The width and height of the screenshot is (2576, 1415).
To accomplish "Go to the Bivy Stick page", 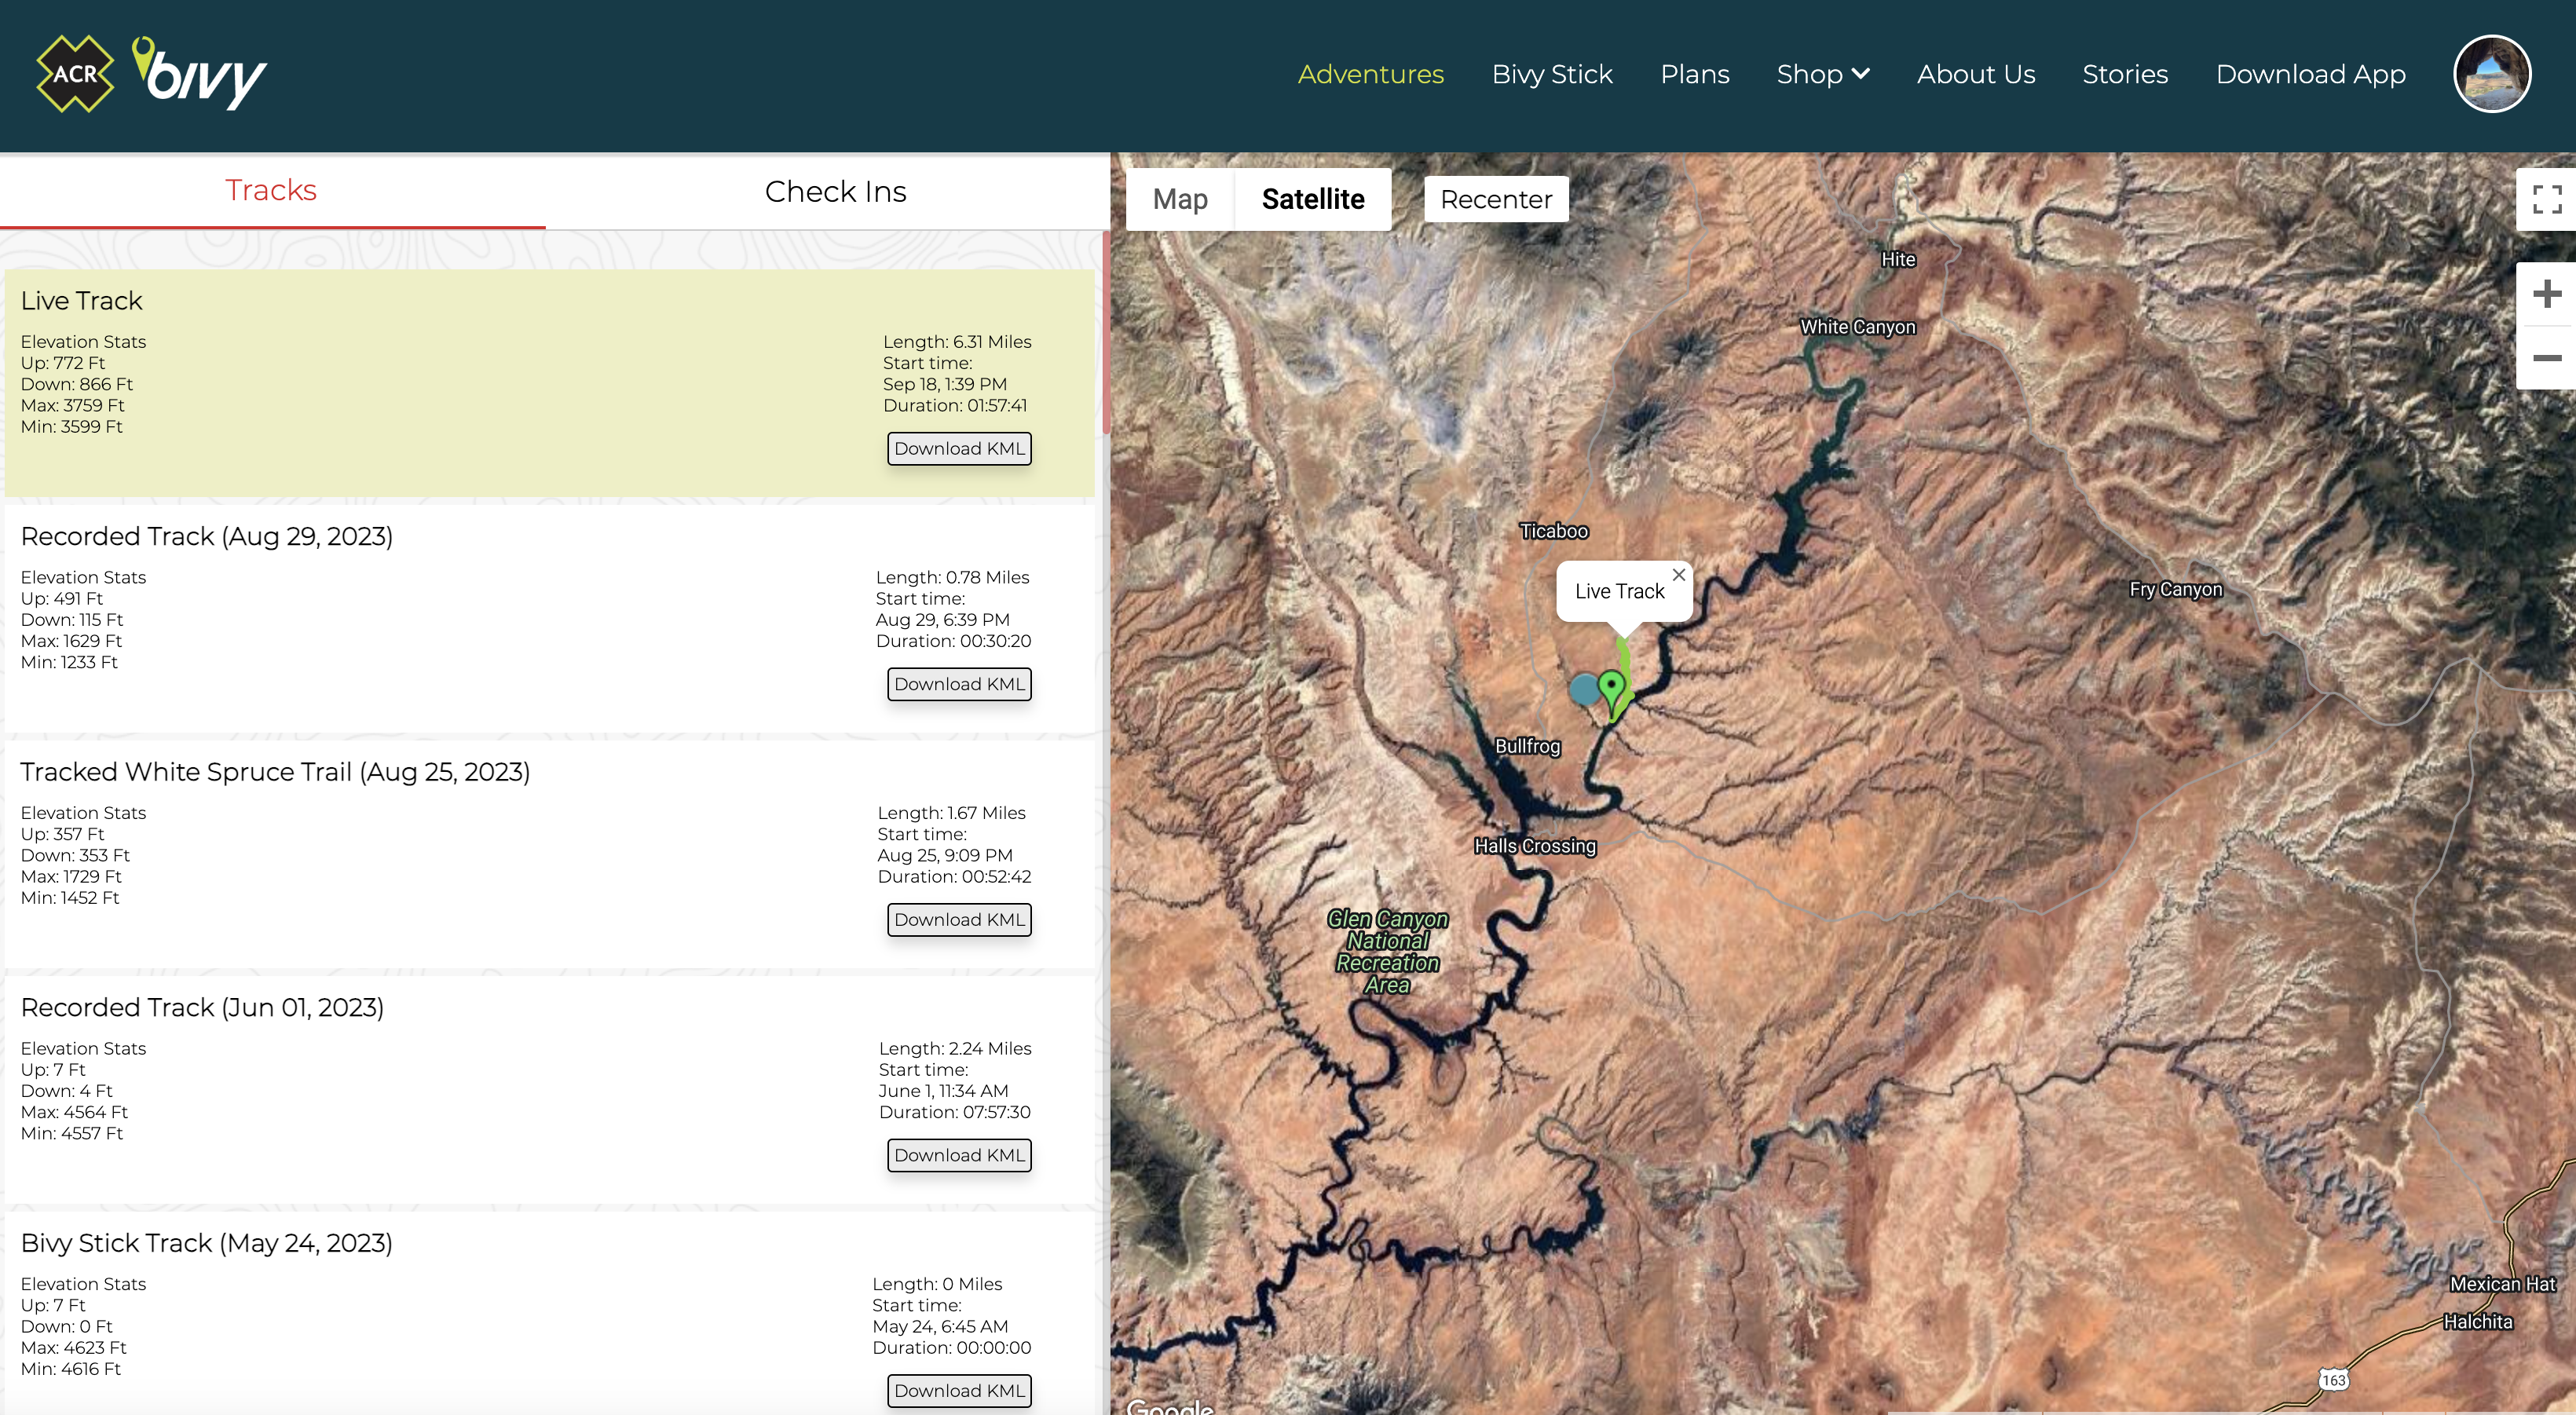I will coord(1552,74).
